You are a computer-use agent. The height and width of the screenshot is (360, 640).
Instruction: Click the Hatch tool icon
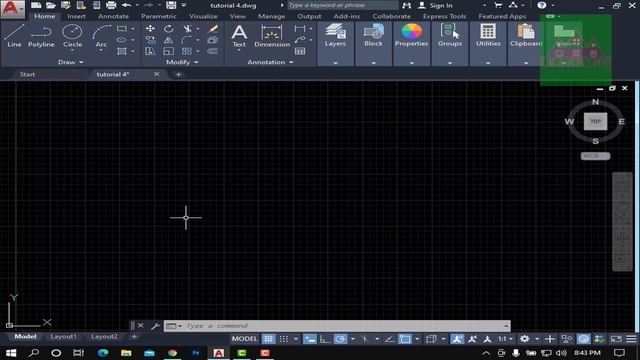[x=122, y=51]
